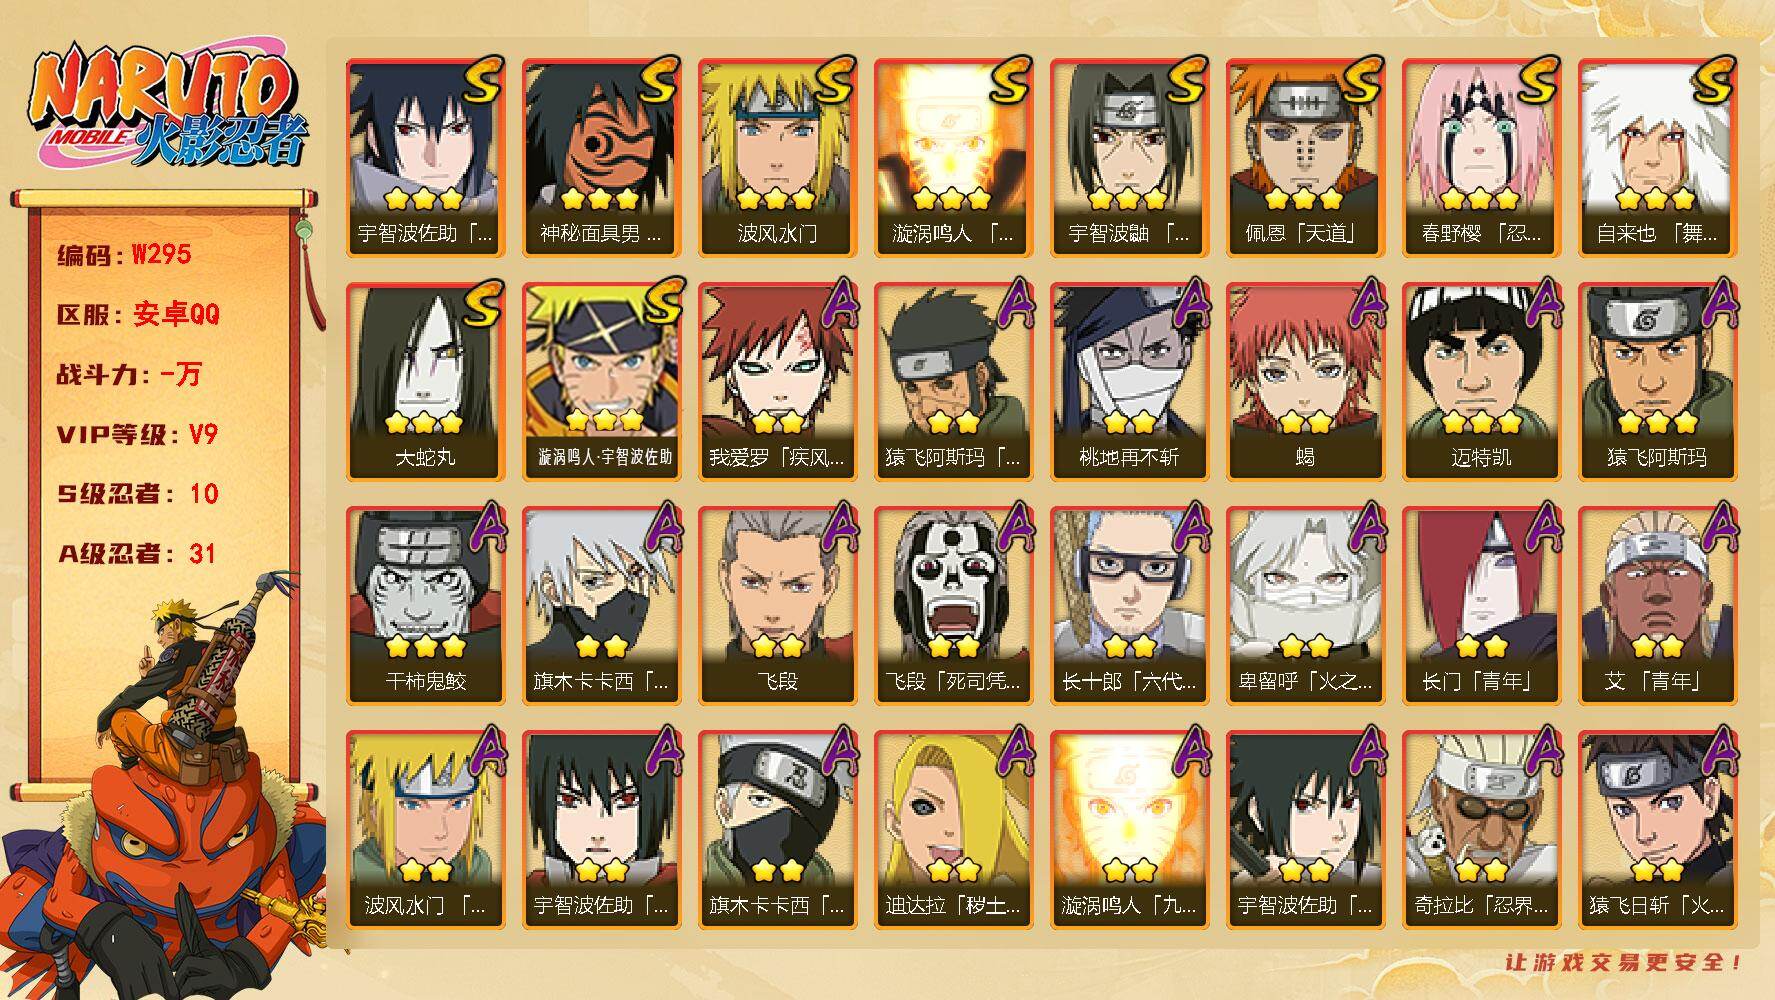Image resolution: width=1775 pixels, height=1000 pixels.
Task: Click the three stars on 春野樱 card
Action: [x=1481, y=199]
